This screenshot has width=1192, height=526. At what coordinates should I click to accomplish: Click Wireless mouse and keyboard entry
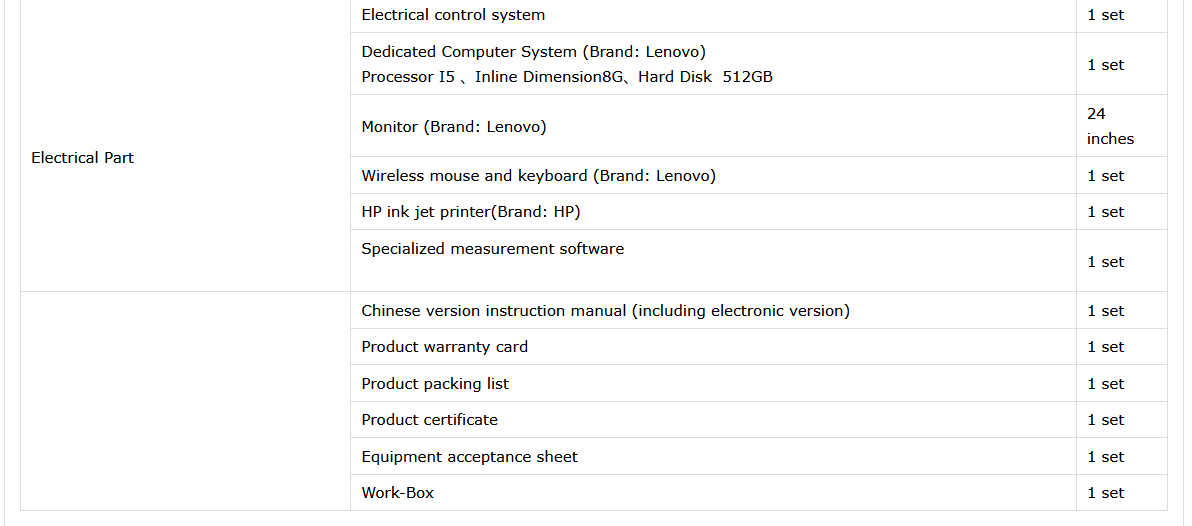point(538,176)
